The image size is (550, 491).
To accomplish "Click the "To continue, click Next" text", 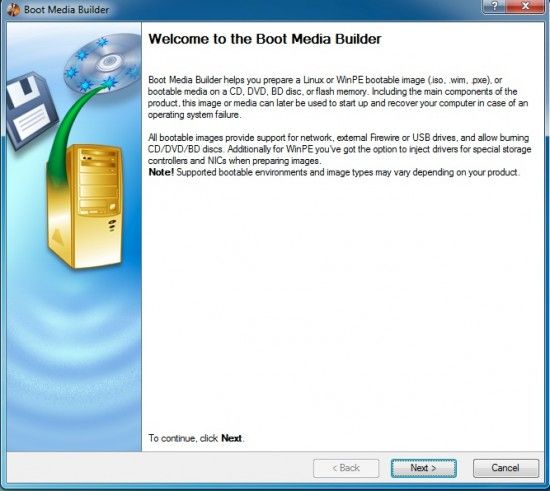I will pos(196,438).
